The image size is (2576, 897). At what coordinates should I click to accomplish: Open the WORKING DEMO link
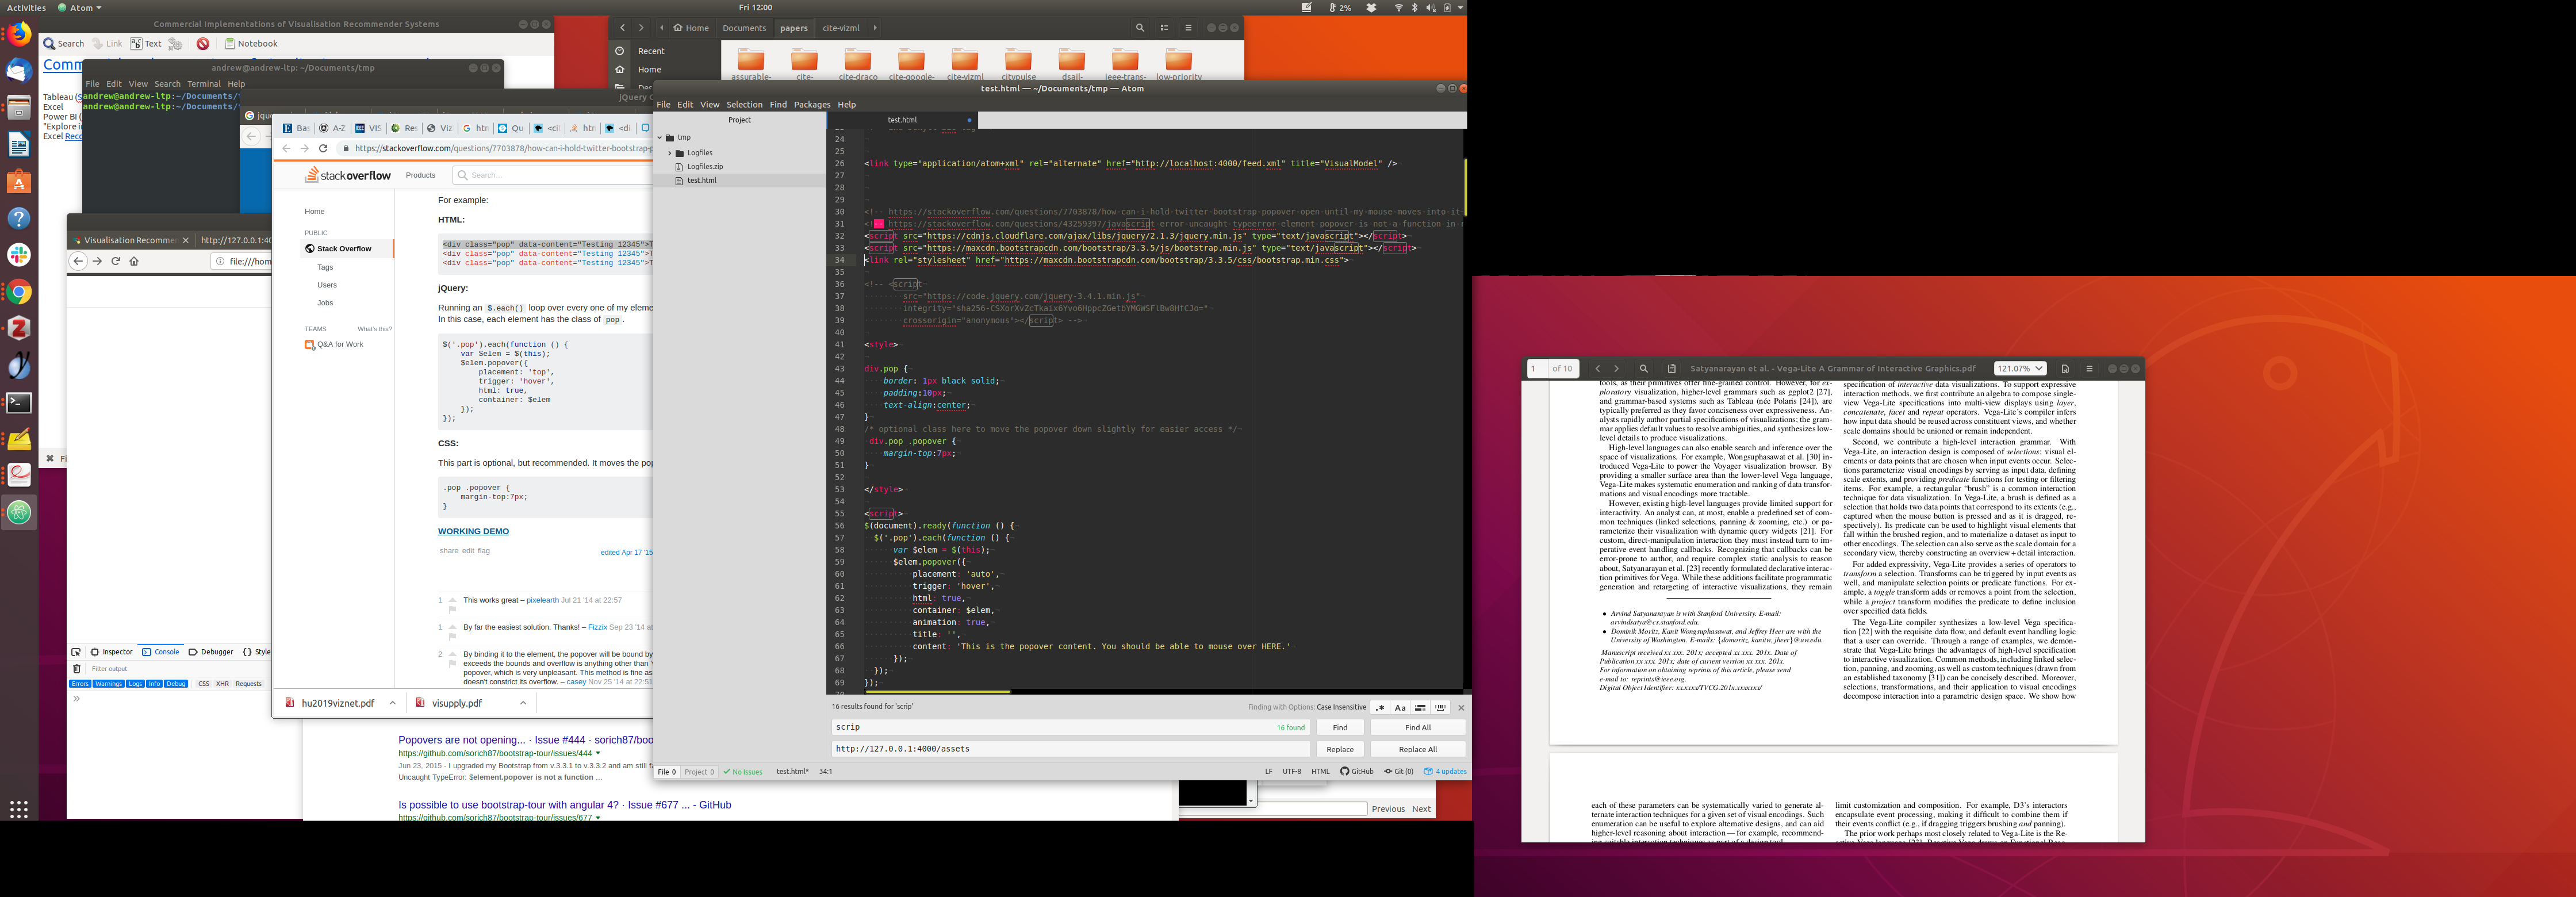473,532
